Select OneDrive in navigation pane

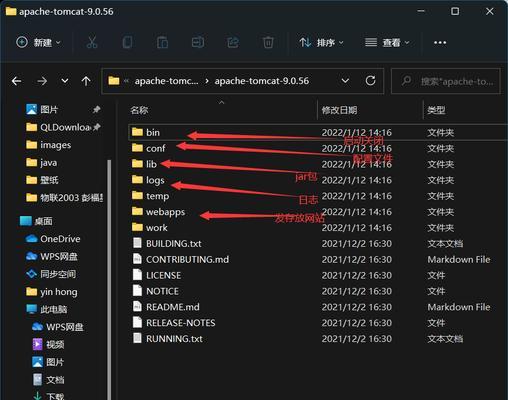point(53,239)
